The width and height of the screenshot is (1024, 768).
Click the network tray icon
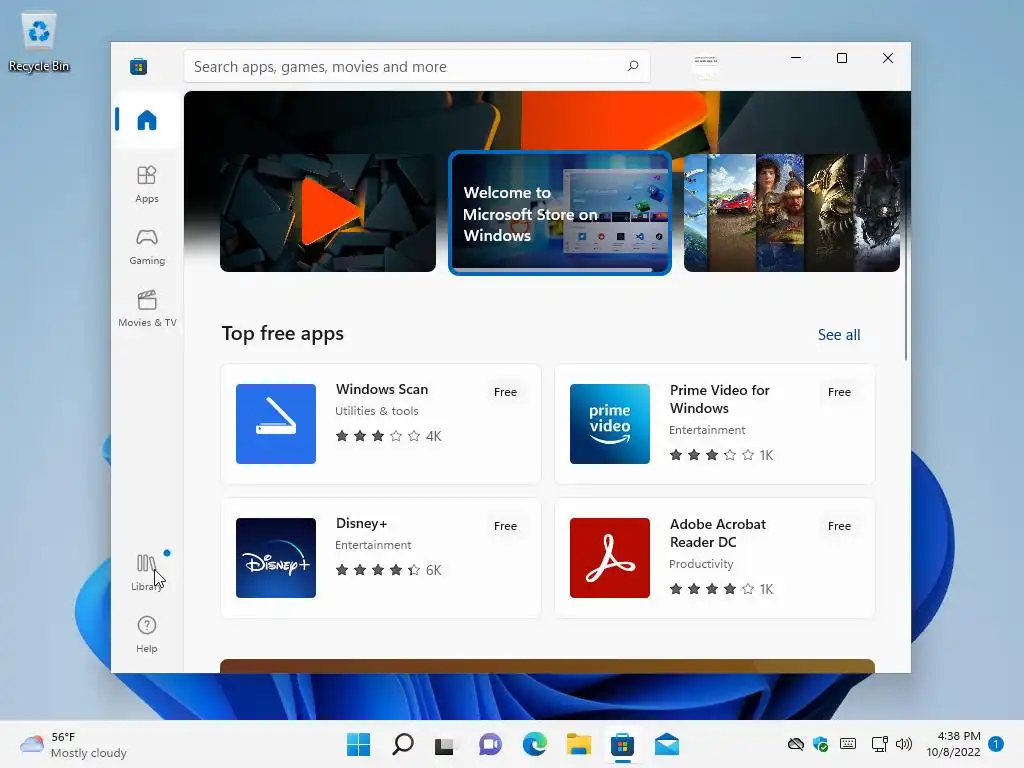(x=880, y=744)
